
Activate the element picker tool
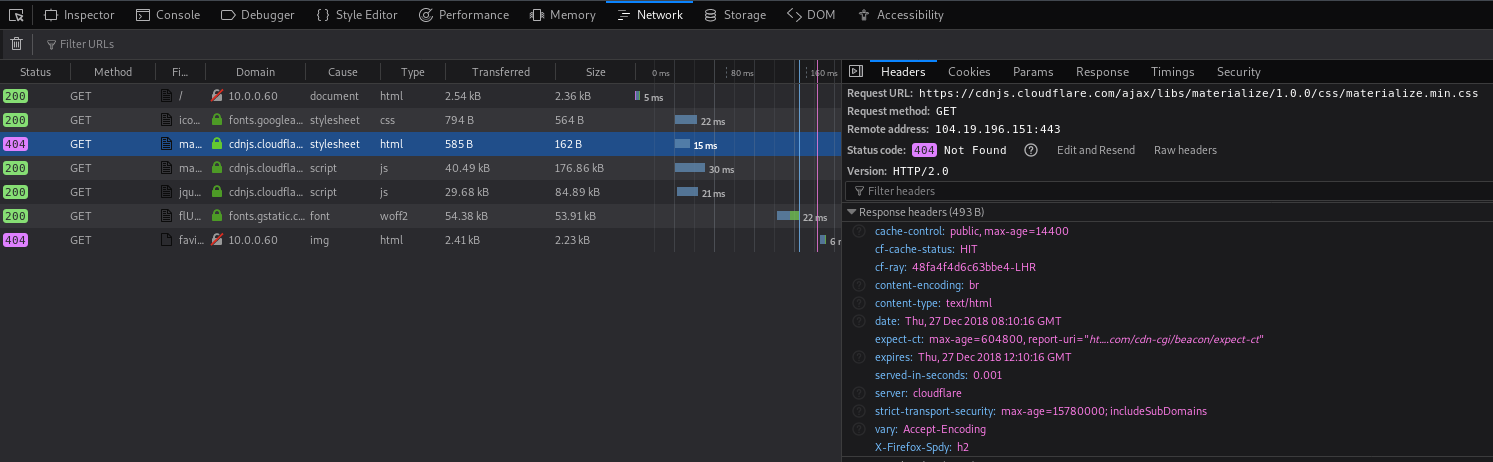tap(16, 15)
